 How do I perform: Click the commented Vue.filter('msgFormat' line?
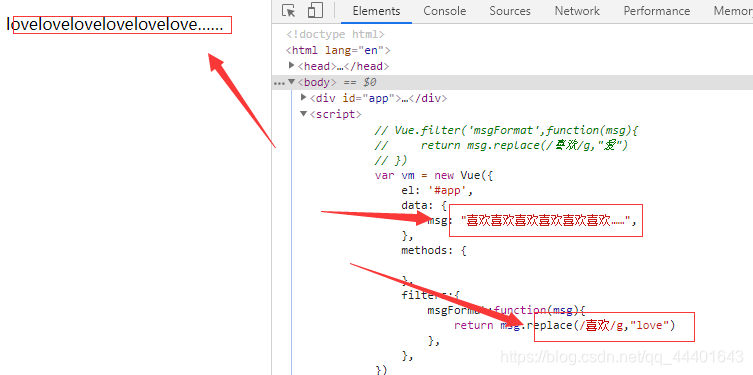pos(505,130)
